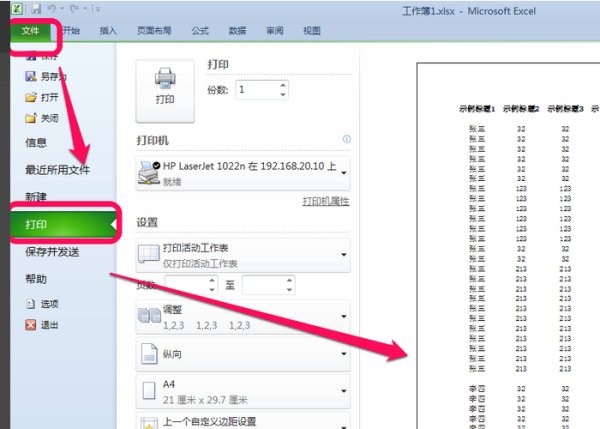The image size is (600, 429).
Task: Click the Undo icon in quick access toolbar
Action: pyautogui.click(x=52, y=8)
